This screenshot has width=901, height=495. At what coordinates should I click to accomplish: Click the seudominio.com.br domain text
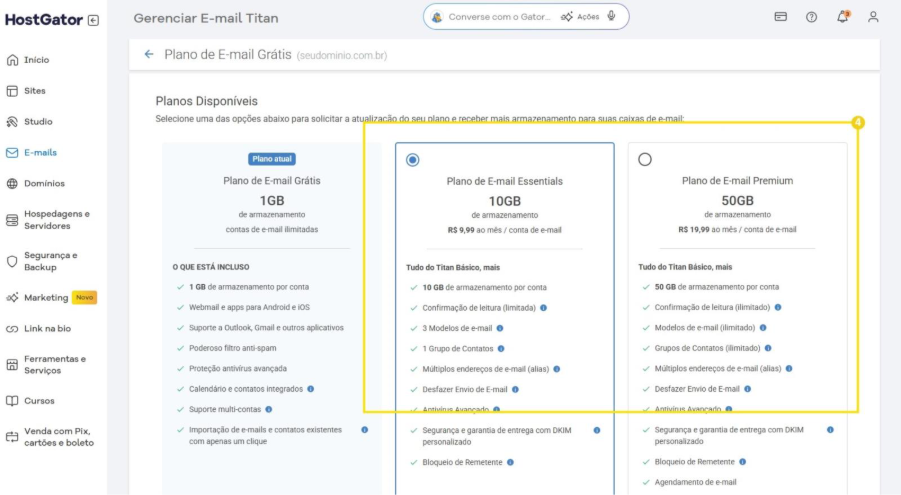pos(342,56)
